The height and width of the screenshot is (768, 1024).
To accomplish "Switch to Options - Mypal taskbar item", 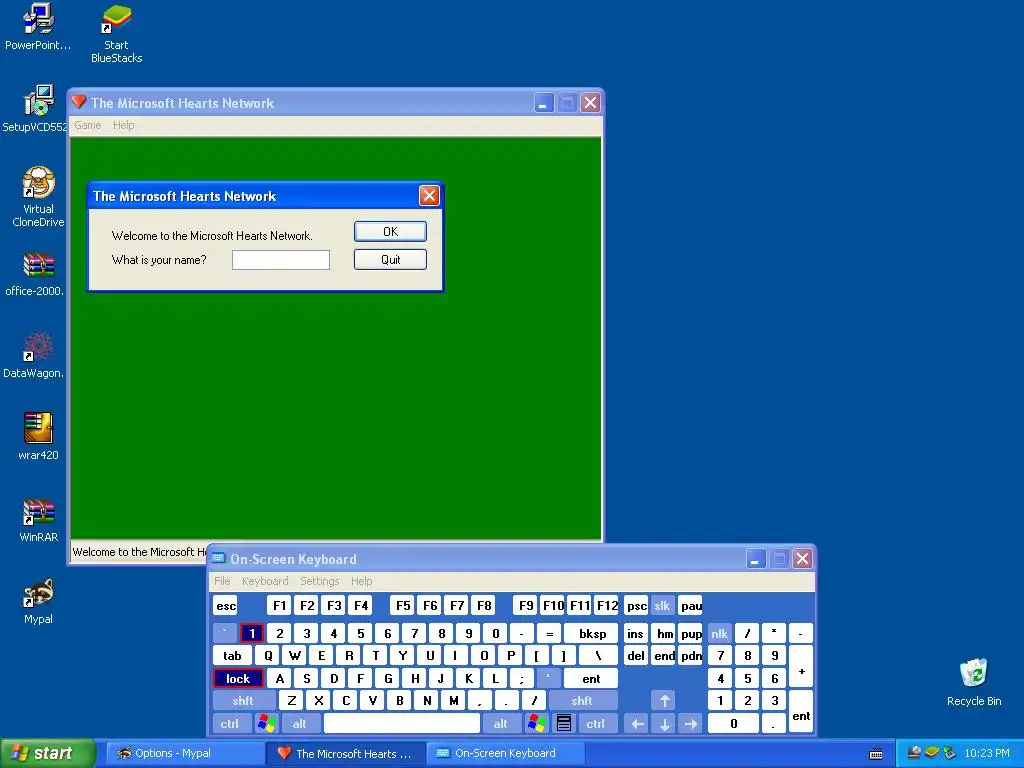I will click(184, 754).
